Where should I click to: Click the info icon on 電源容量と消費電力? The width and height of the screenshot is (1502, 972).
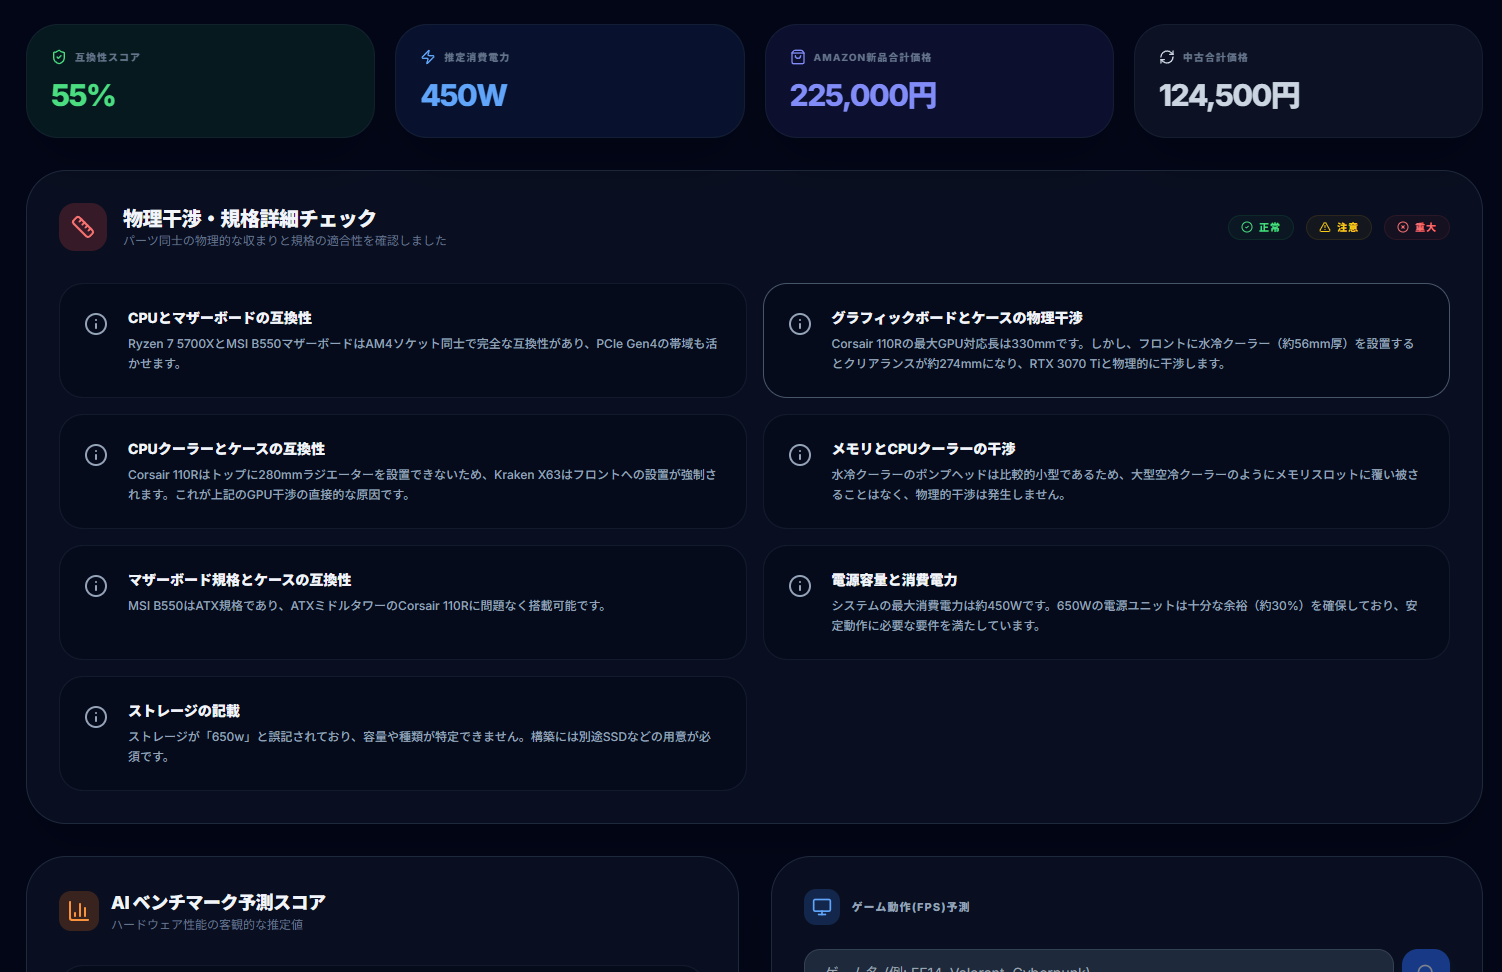pos(799,586)
